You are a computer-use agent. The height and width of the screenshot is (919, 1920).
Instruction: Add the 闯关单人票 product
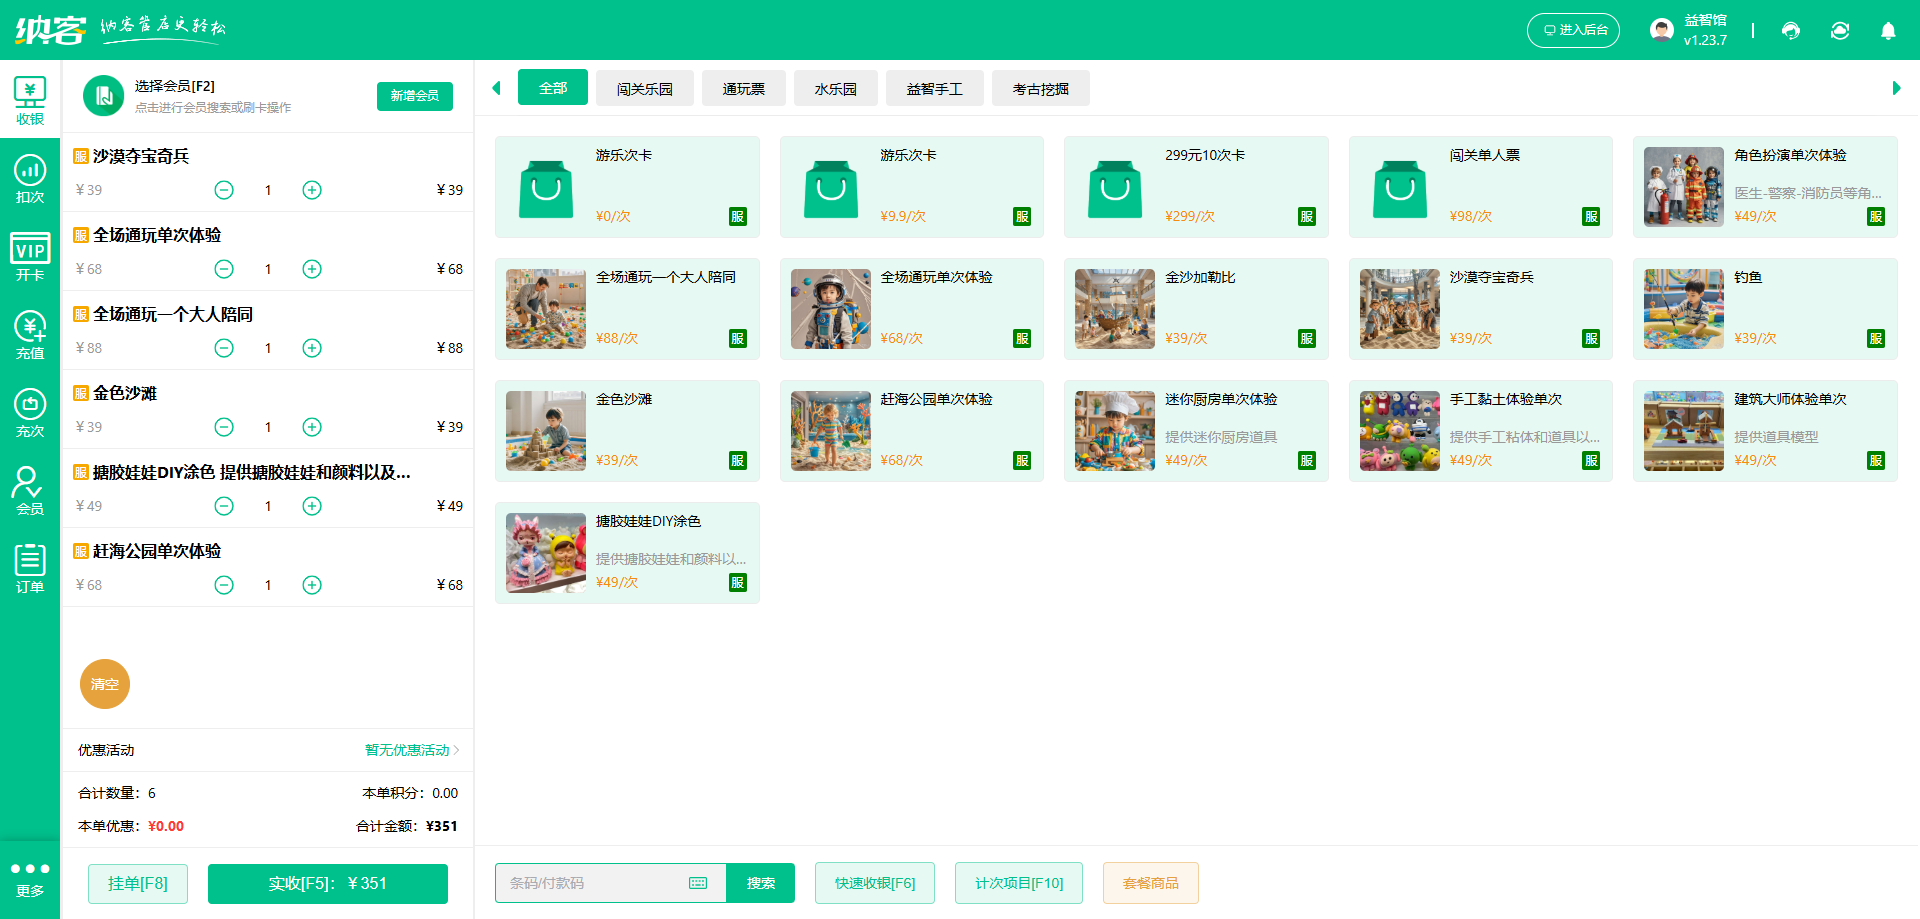(1481, 187)
